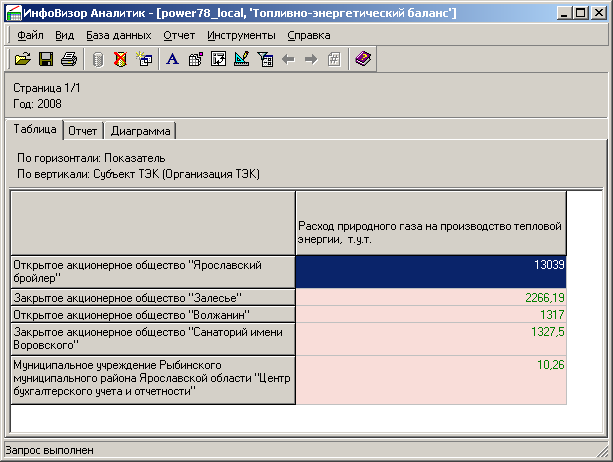This screenshot has height=462, width=613.
Task: Click row header ЗАО "Залесье"
Action: 153,297
